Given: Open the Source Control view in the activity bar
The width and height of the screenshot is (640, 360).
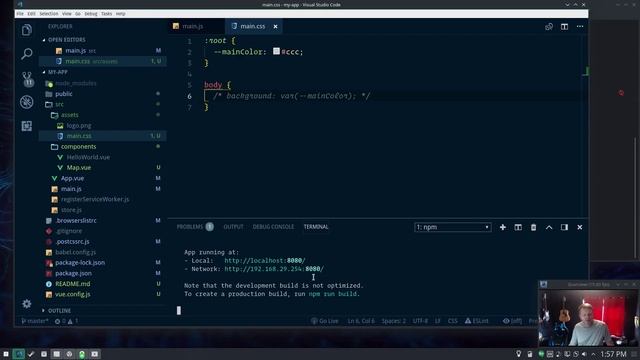Looking at the screenshot, I should click(27, 79).
